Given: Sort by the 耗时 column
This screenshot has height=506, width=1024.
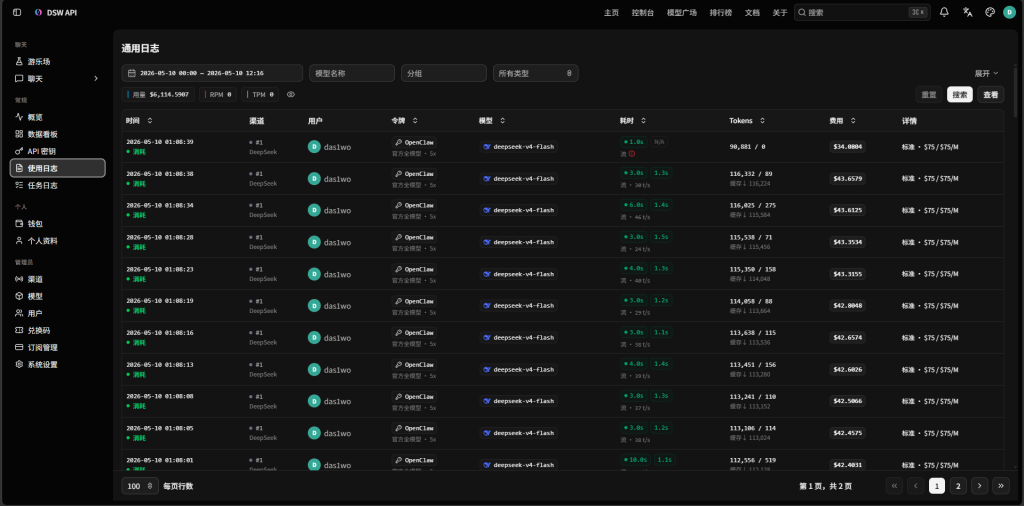Looking at the screenshot, I should click(x=633, y=121).
